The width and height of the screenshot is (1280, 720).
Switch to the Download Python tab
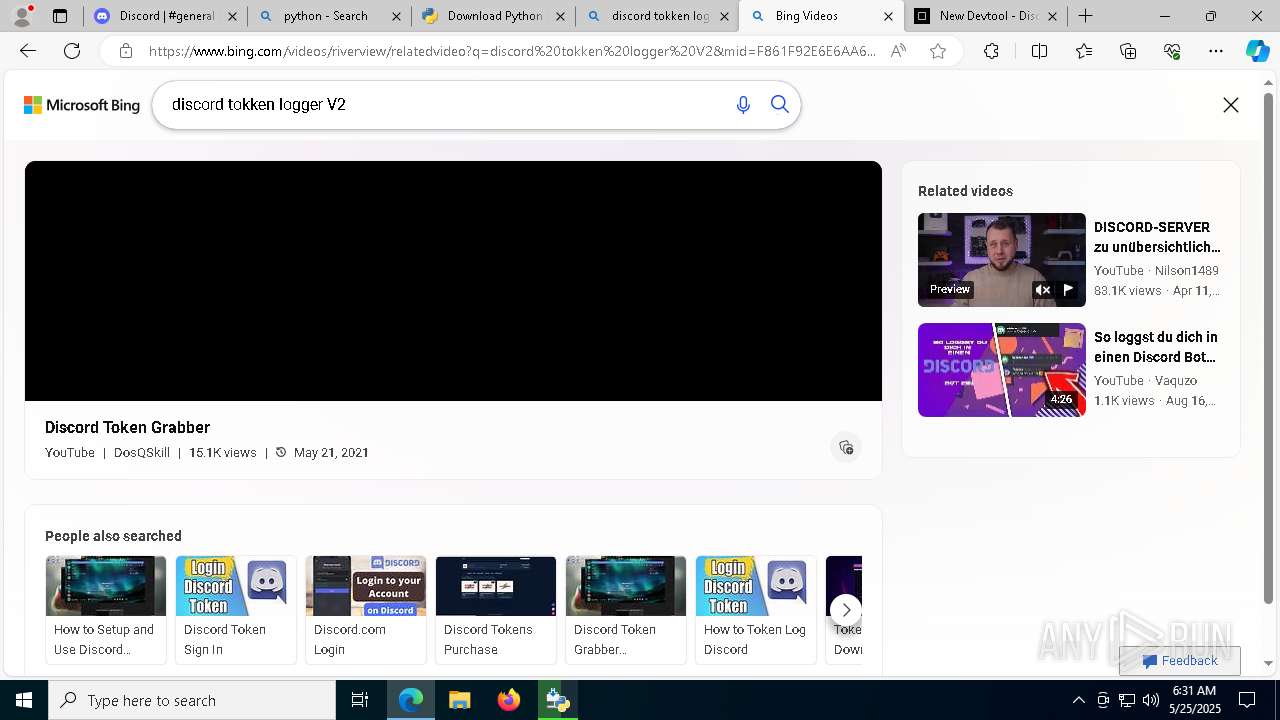[493, 16]
